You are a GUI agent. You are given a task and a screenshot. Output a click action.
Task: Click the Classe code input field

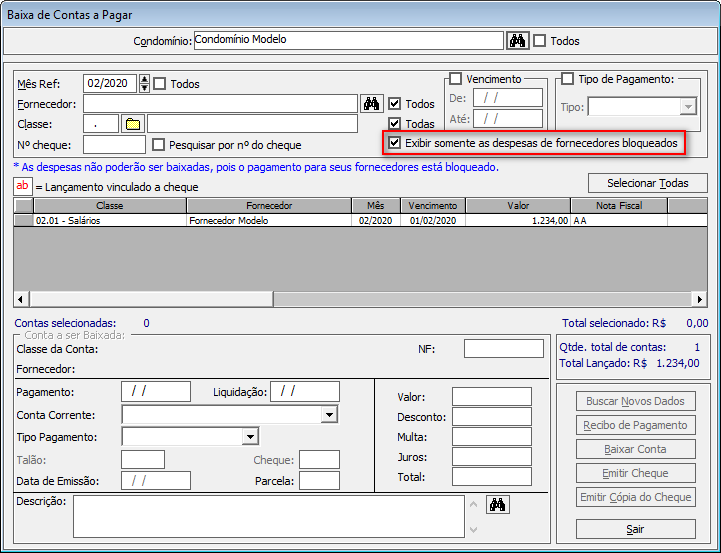pyautogui.click(x=101, y=124)
